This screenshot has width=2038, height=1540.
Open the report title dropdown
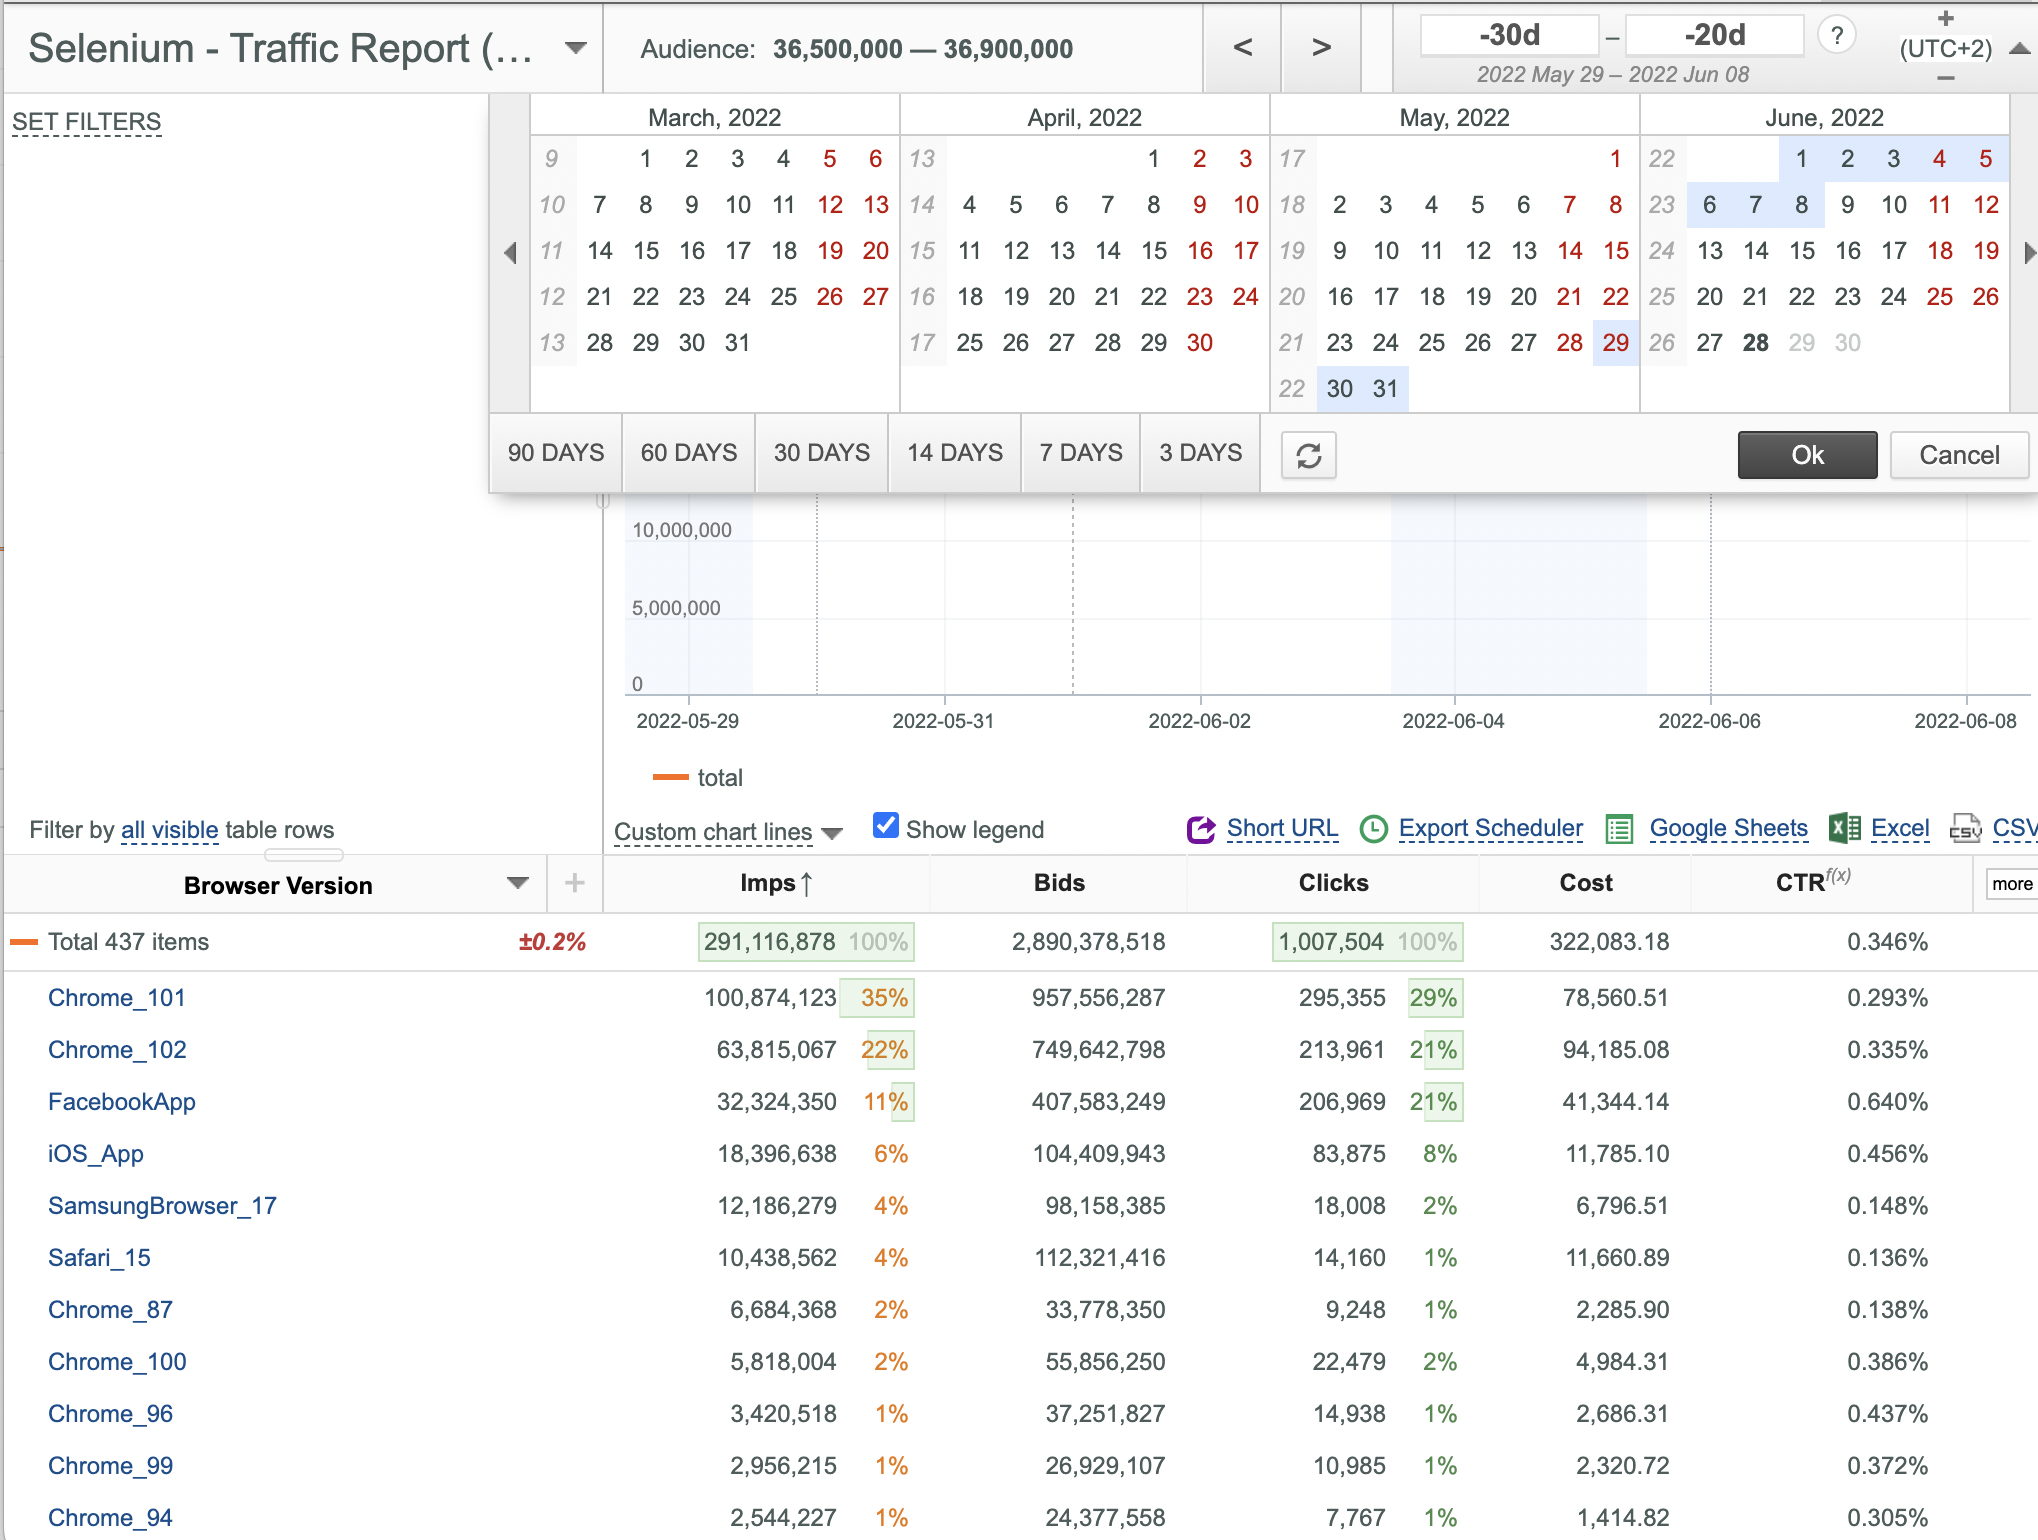click(575, 48)
